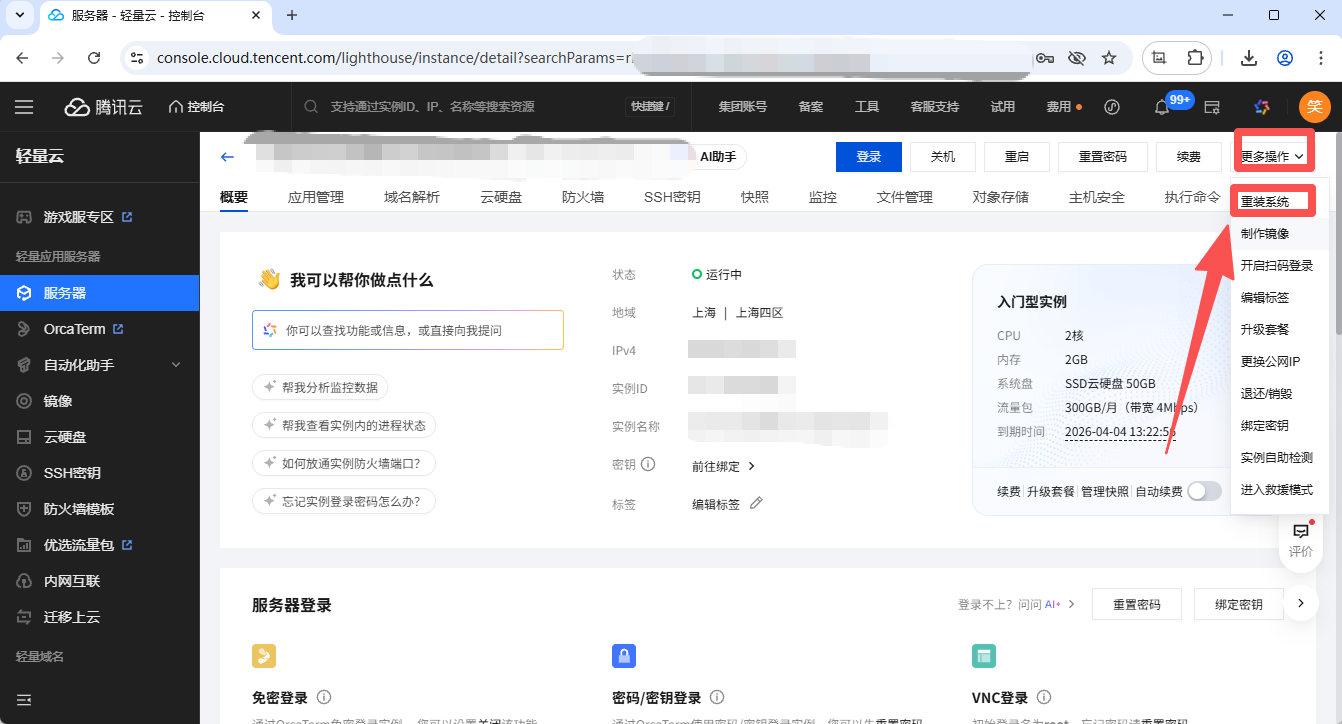Open the notification bell with the 99+ badge
Image resolution: width=1342 pixels, height=724 pixels.
[x=1161, y=107]
